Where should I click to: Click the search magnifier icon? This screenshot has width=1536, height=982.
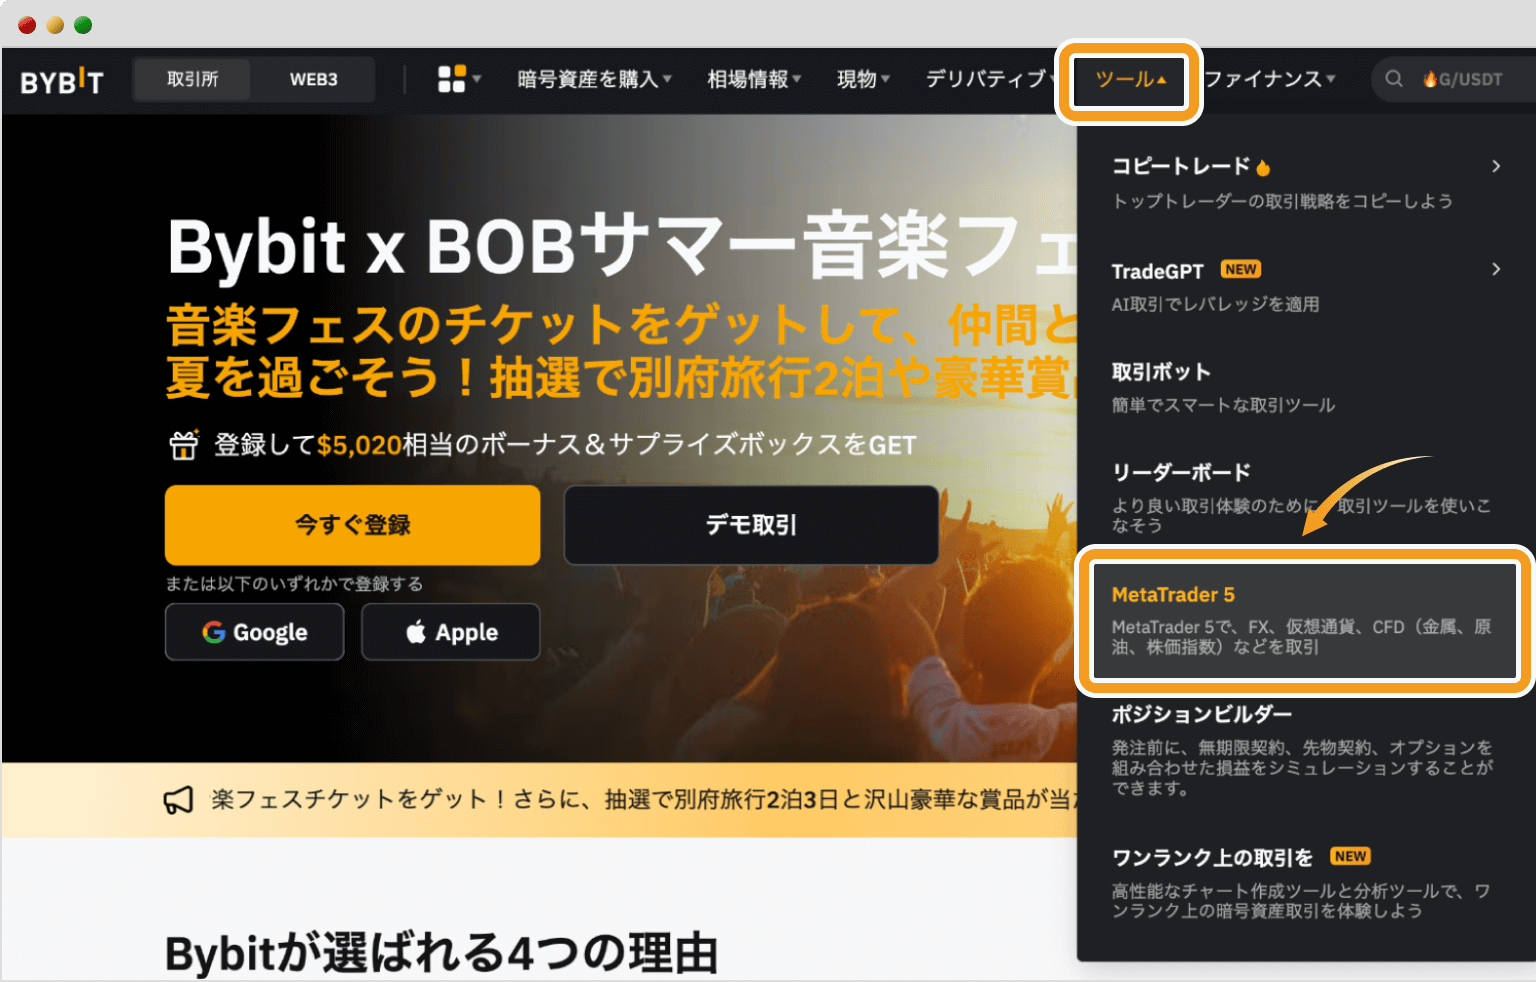[1394, 79]
